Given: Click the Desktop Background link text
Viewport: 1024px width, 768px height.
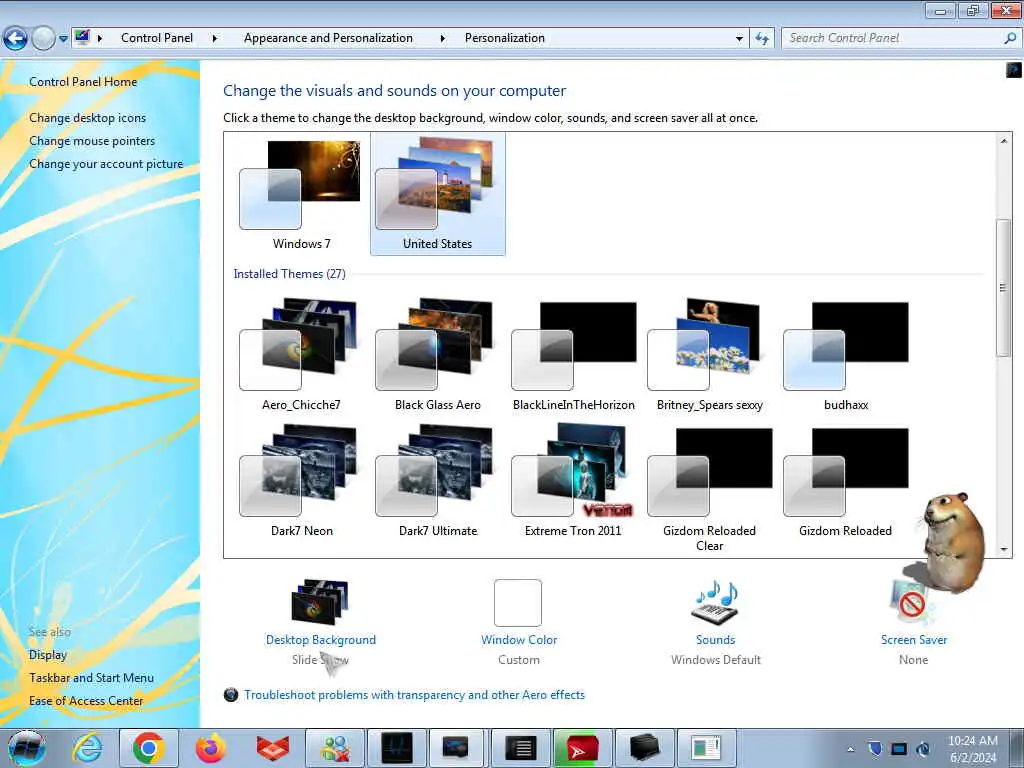Looking at the screenshot, I should click(321, 640).
